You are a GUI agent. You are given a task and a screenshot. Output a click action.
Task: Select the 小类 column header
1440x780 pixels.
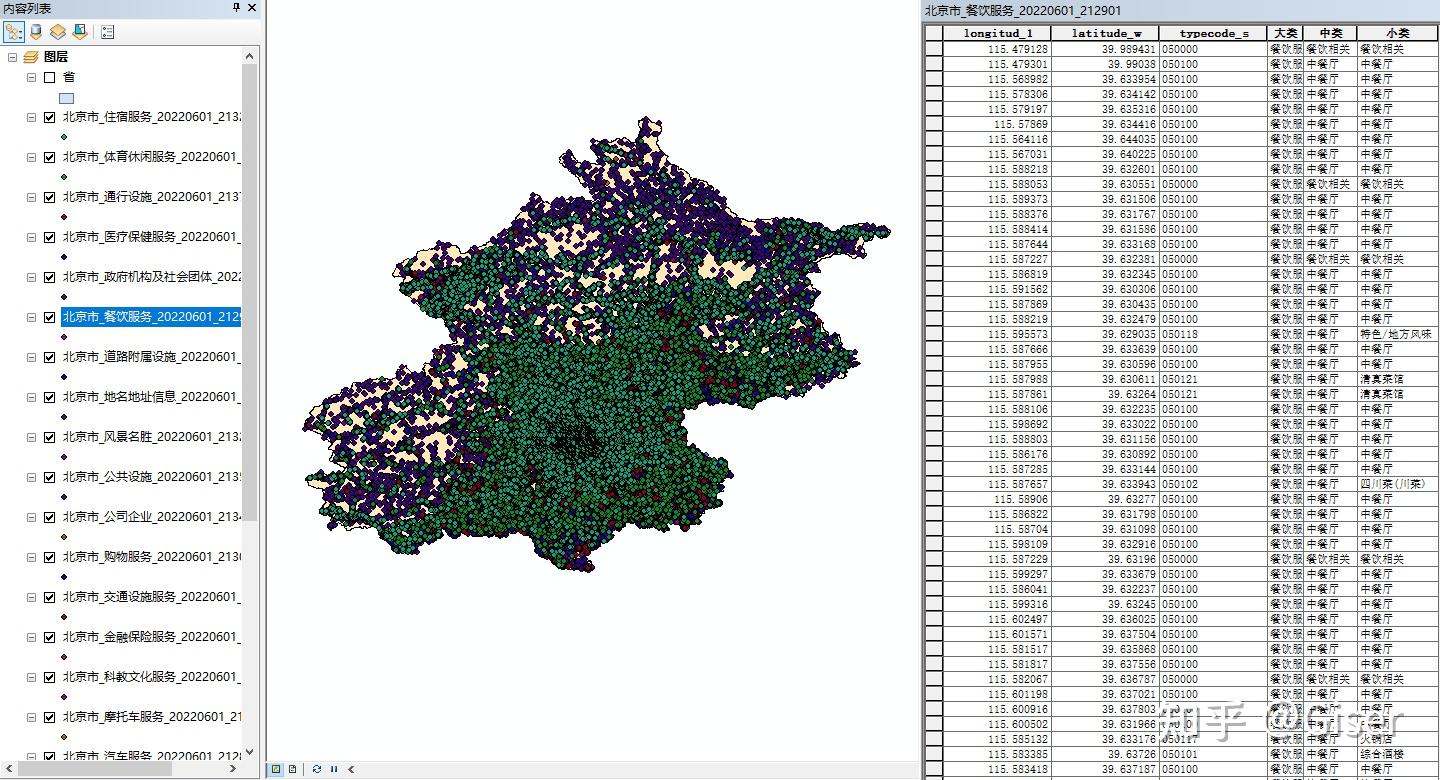1397,33
